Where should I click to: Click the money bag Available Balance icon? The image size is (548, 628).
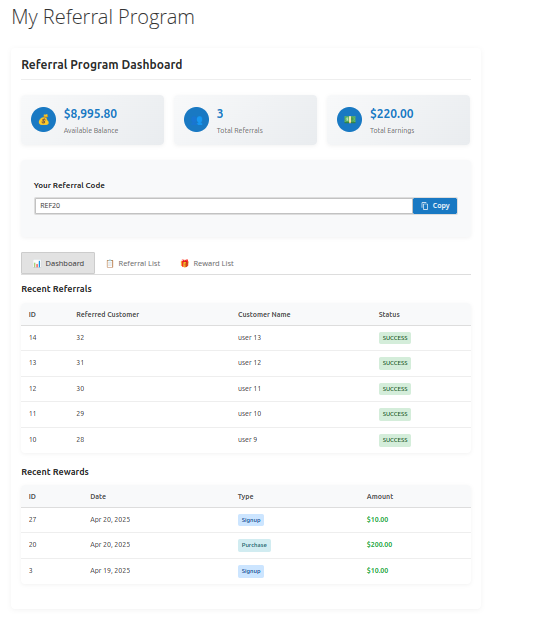tap(43, 119)
